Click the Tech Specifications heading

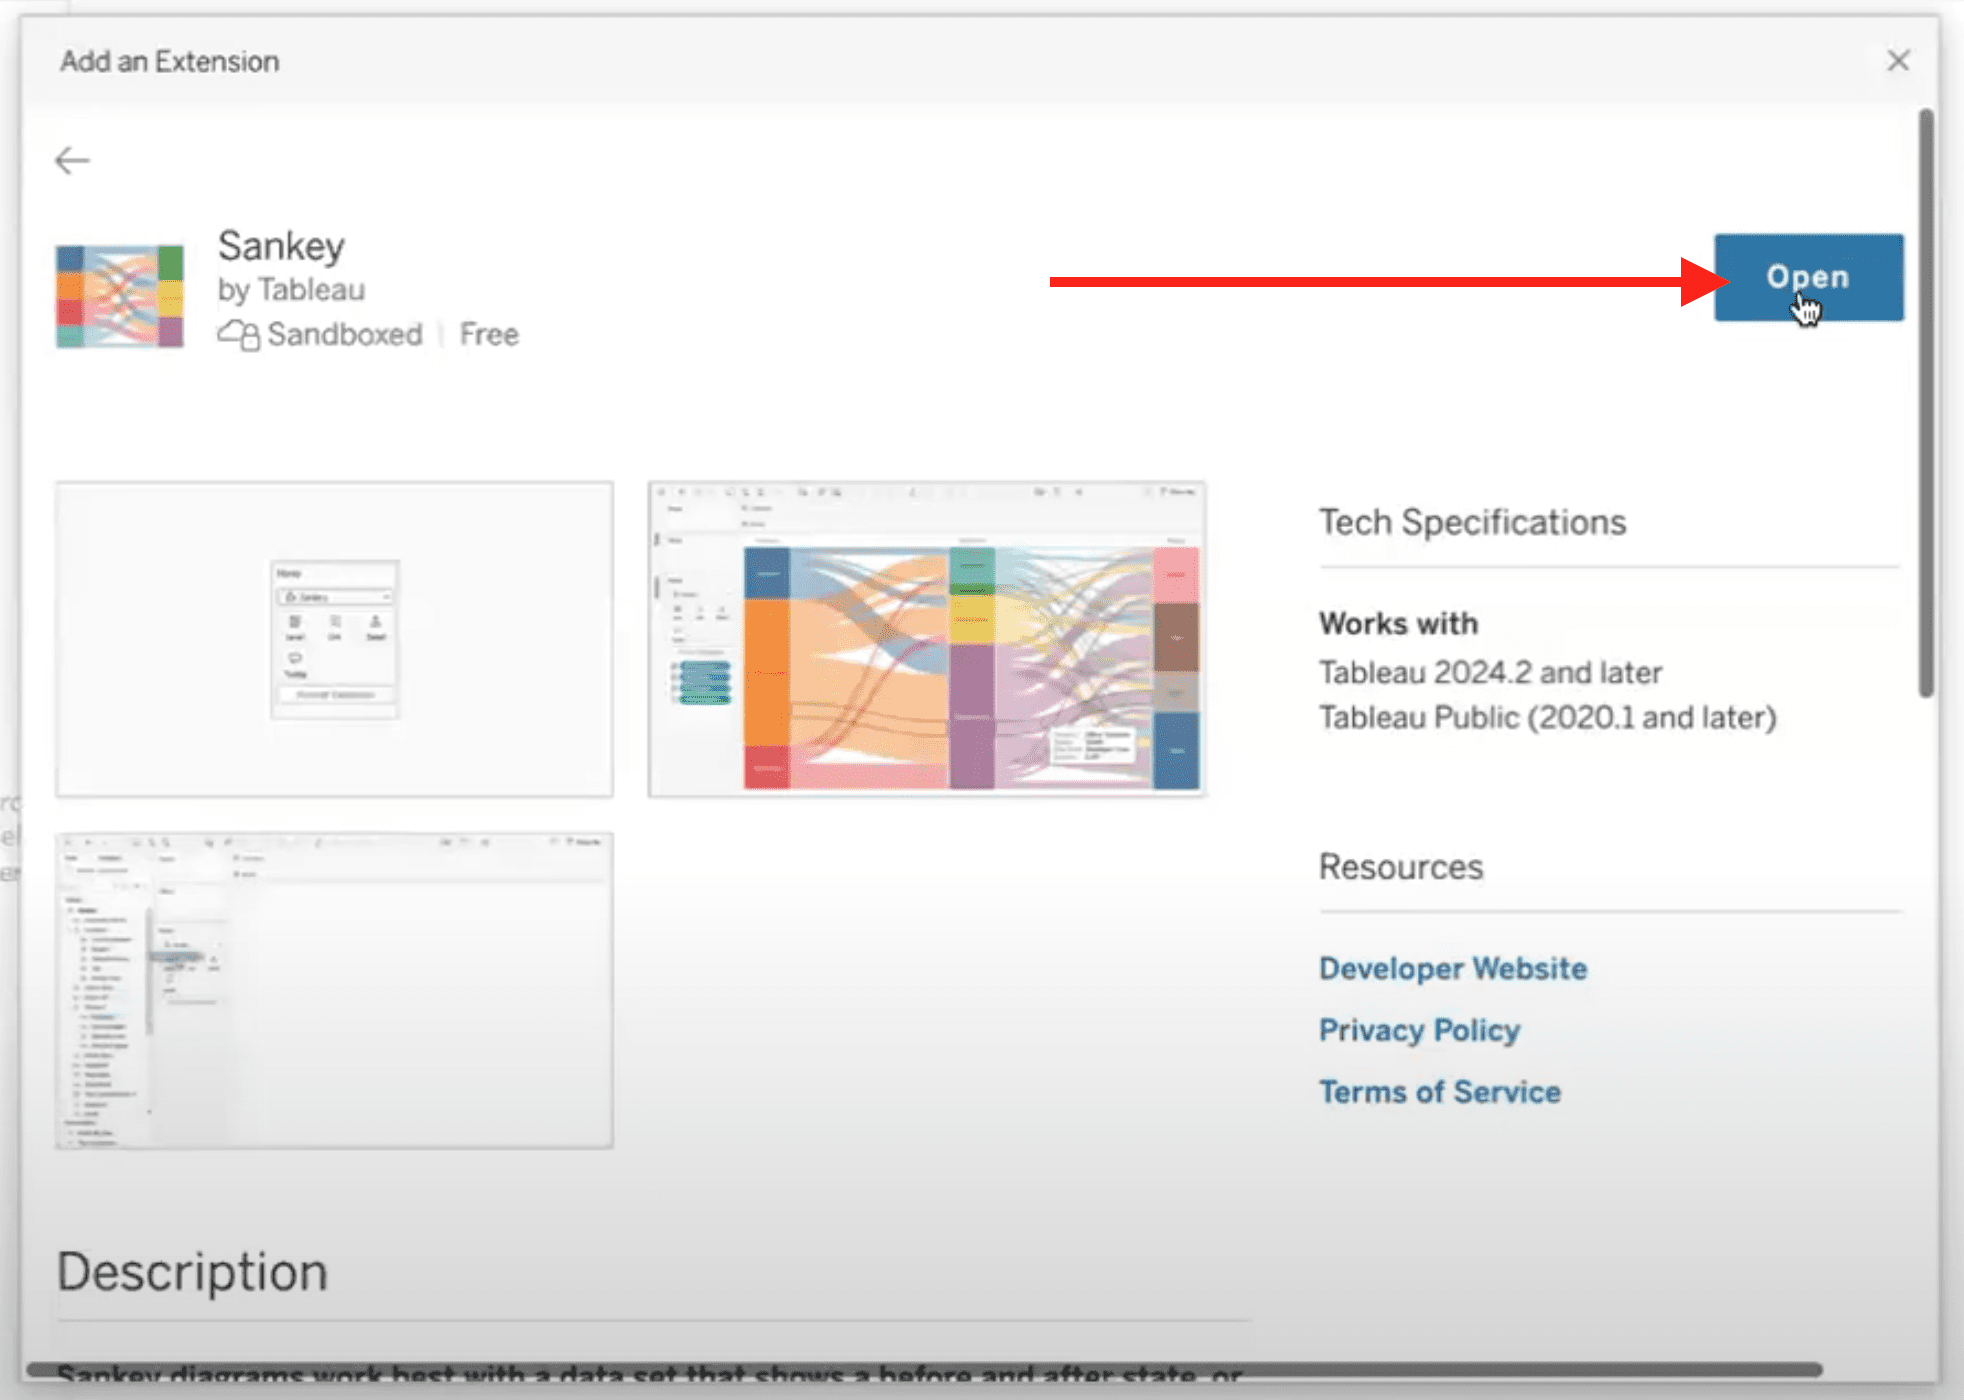point(1472,521)
